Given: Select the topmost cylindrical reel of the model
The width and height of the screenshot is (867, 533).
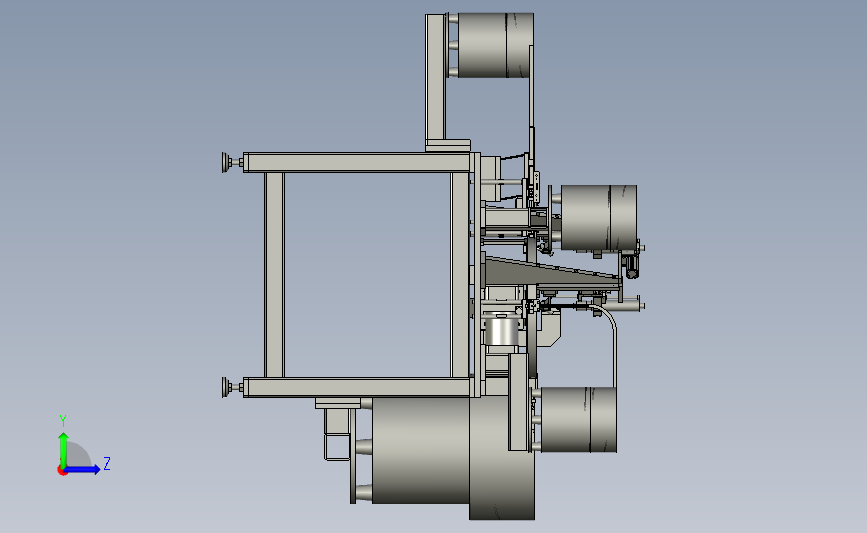Looking at the screenshot, I should point(495,45).
